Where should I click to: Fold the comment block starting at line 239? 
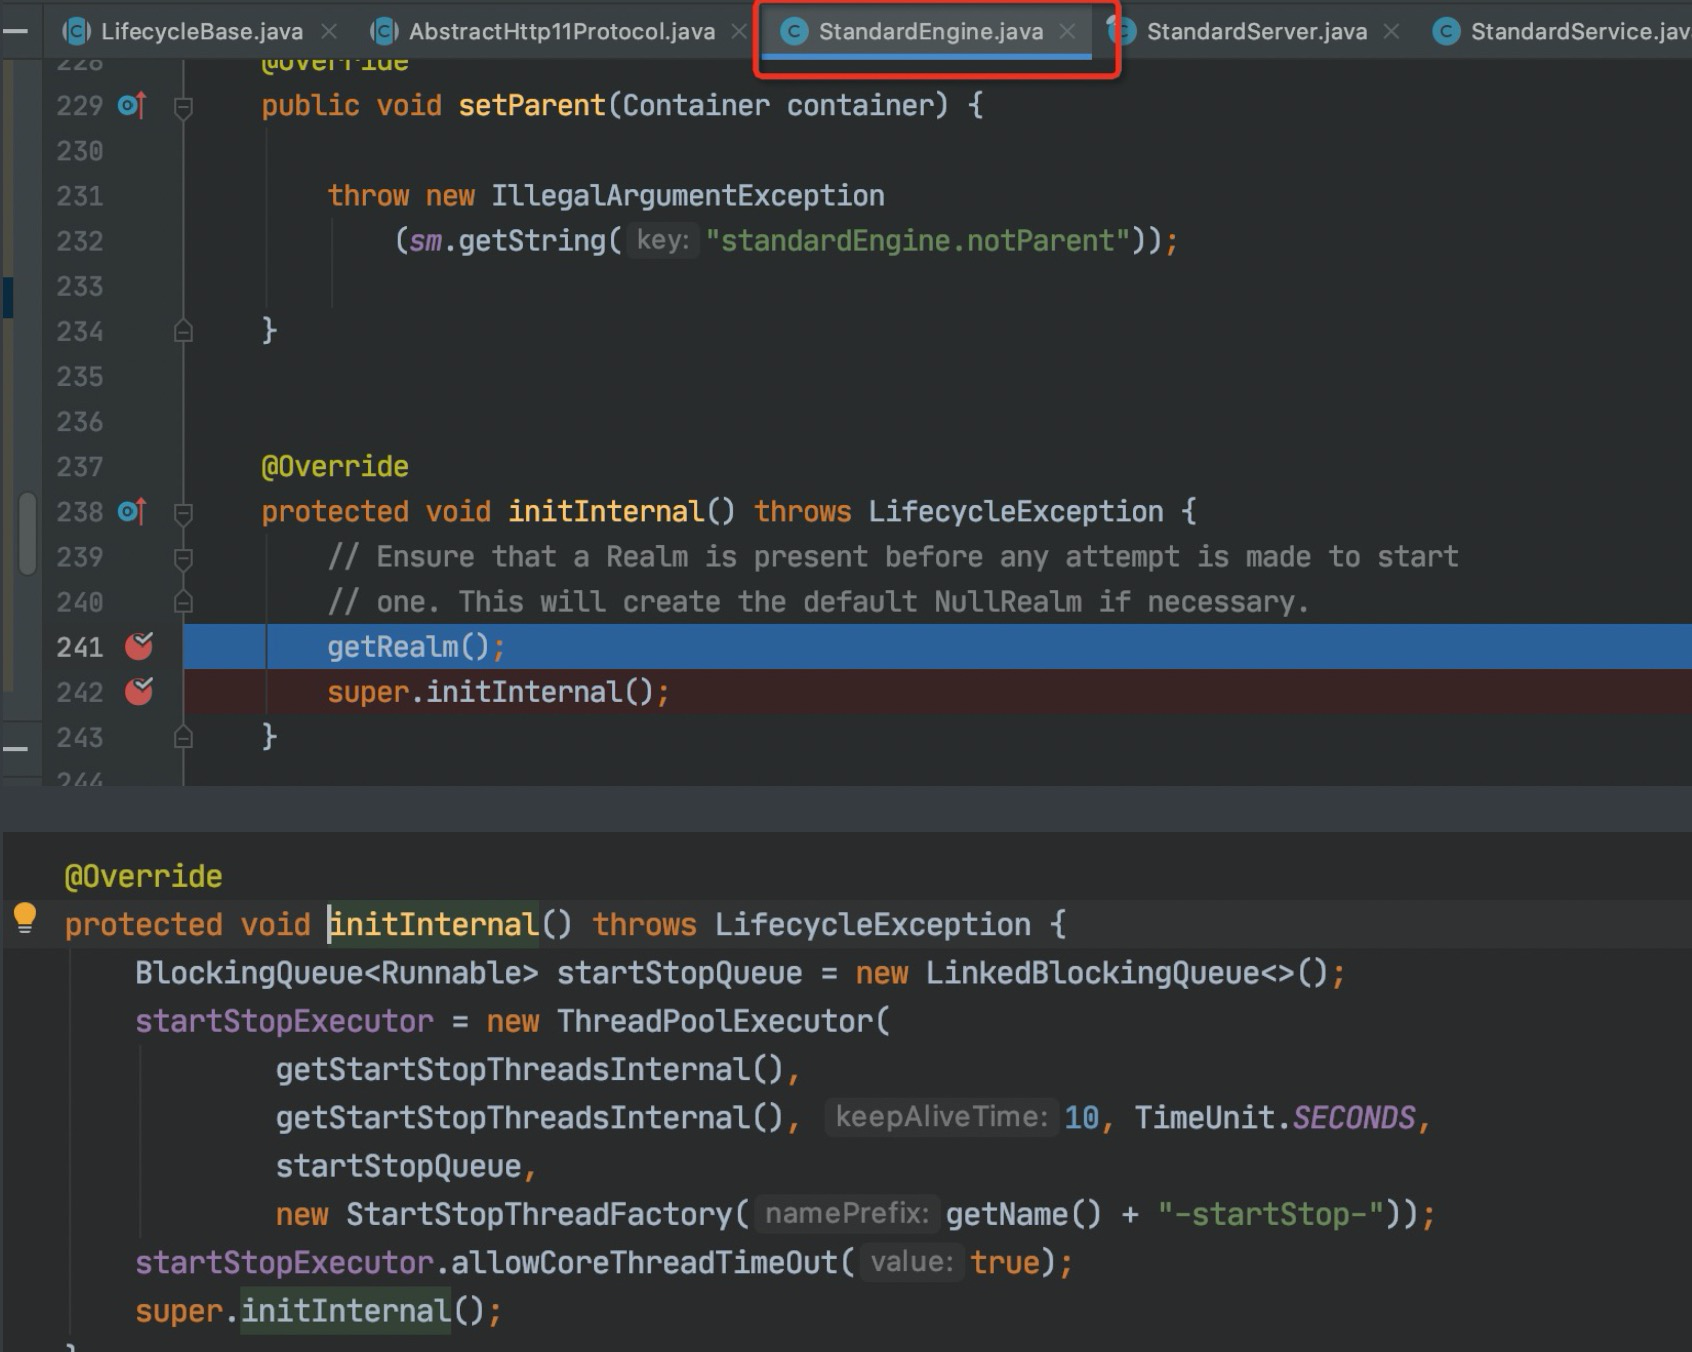(x=183, y=558)
